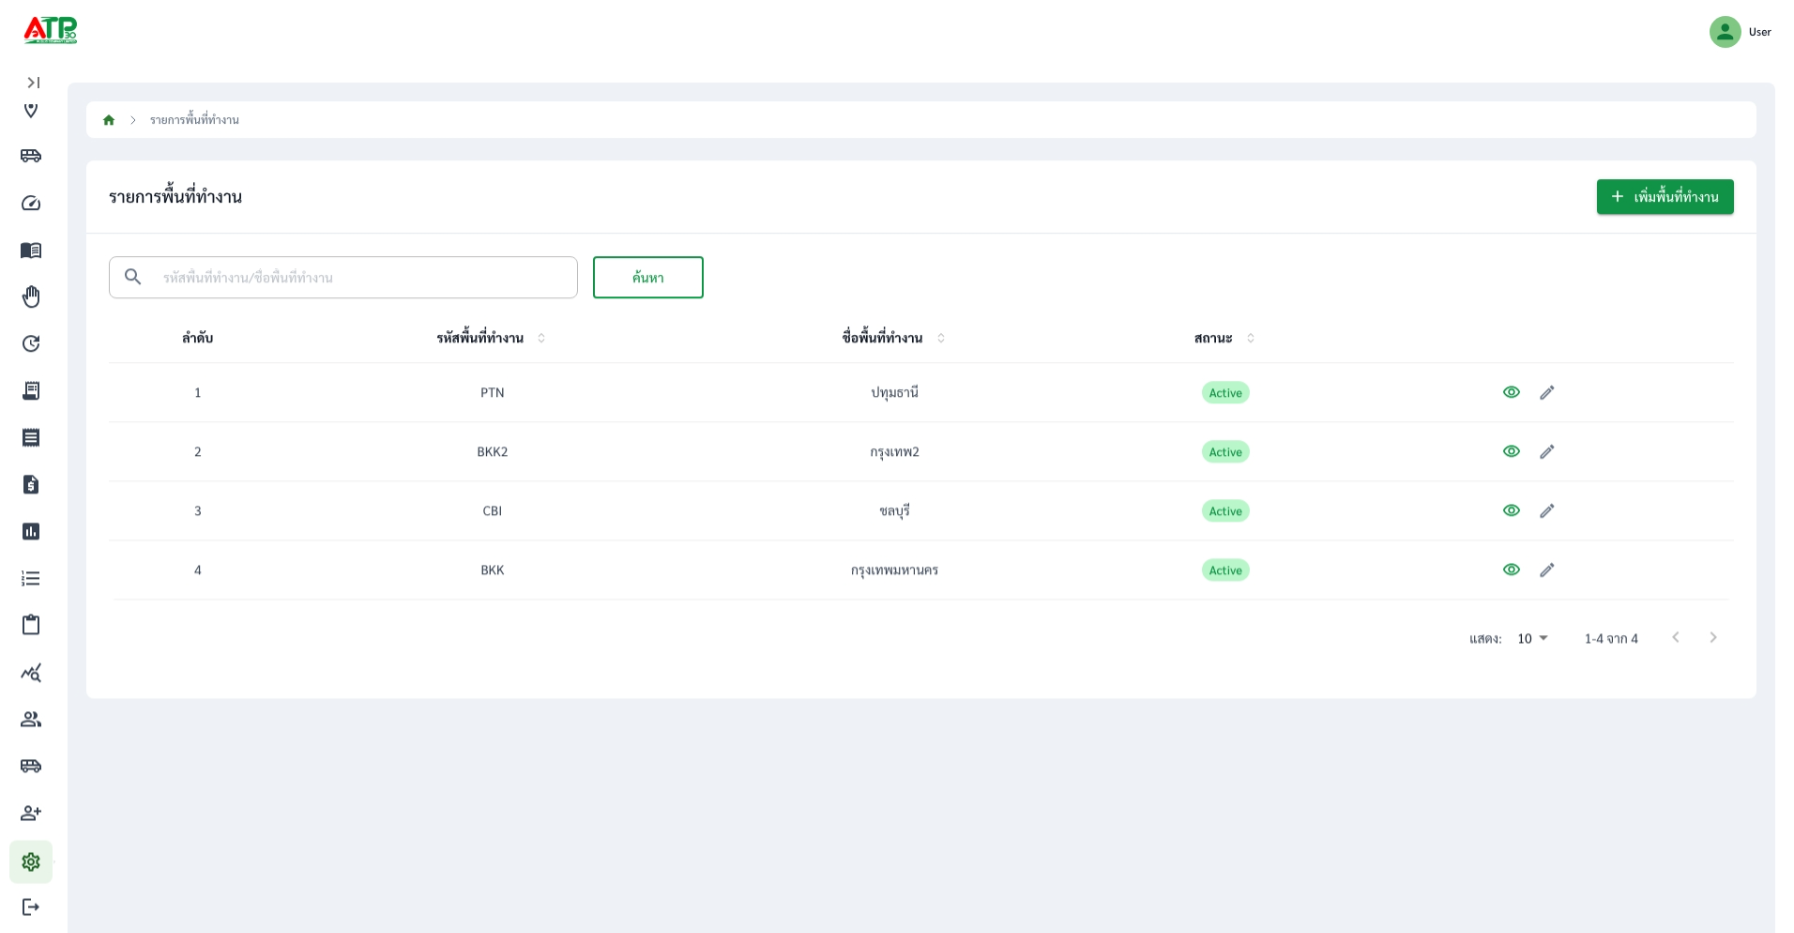1794x933 pixels.
Task: Click the ชลบุรี cell
Action: (x=894, y=511)
